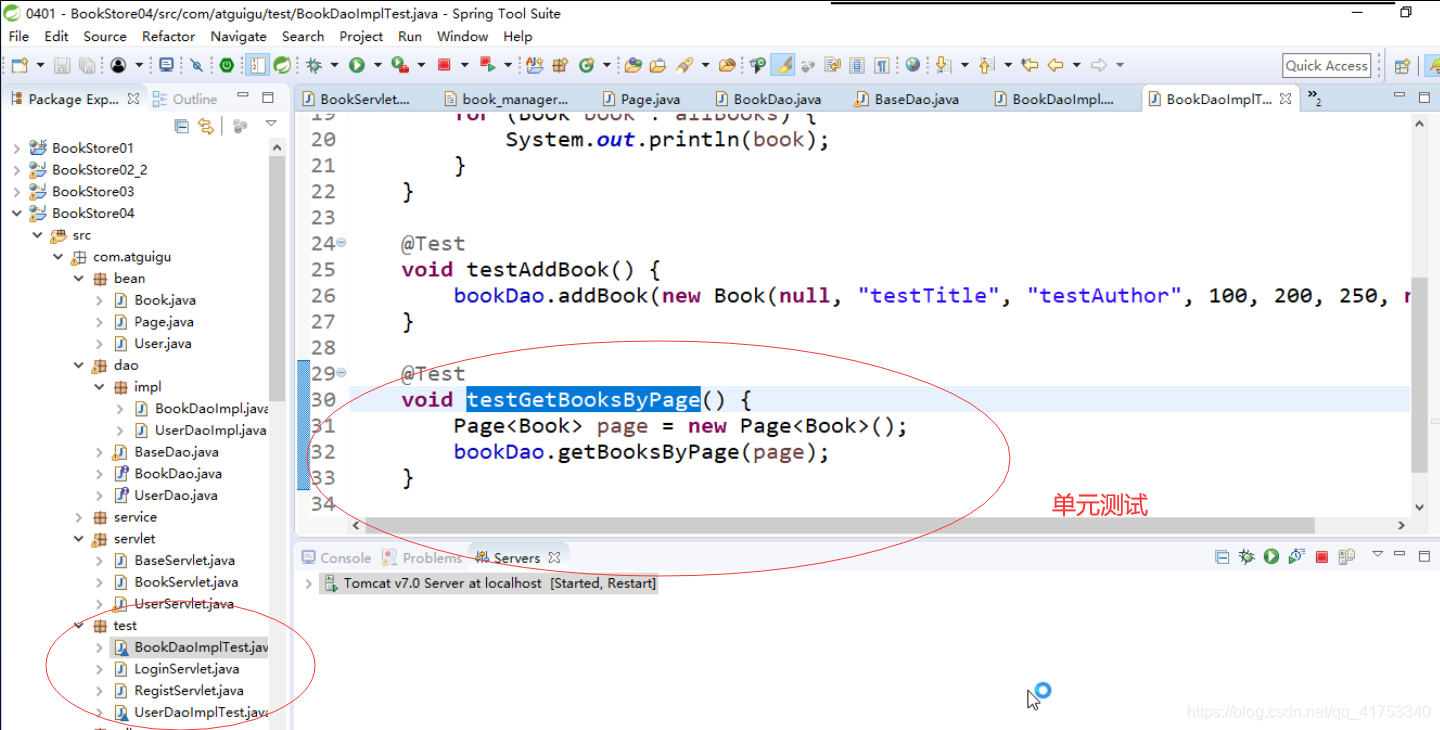Viewport: 1440px width, 730px height.
Task: Click the Open Task folder icon
Action: (x=658, y=65)
